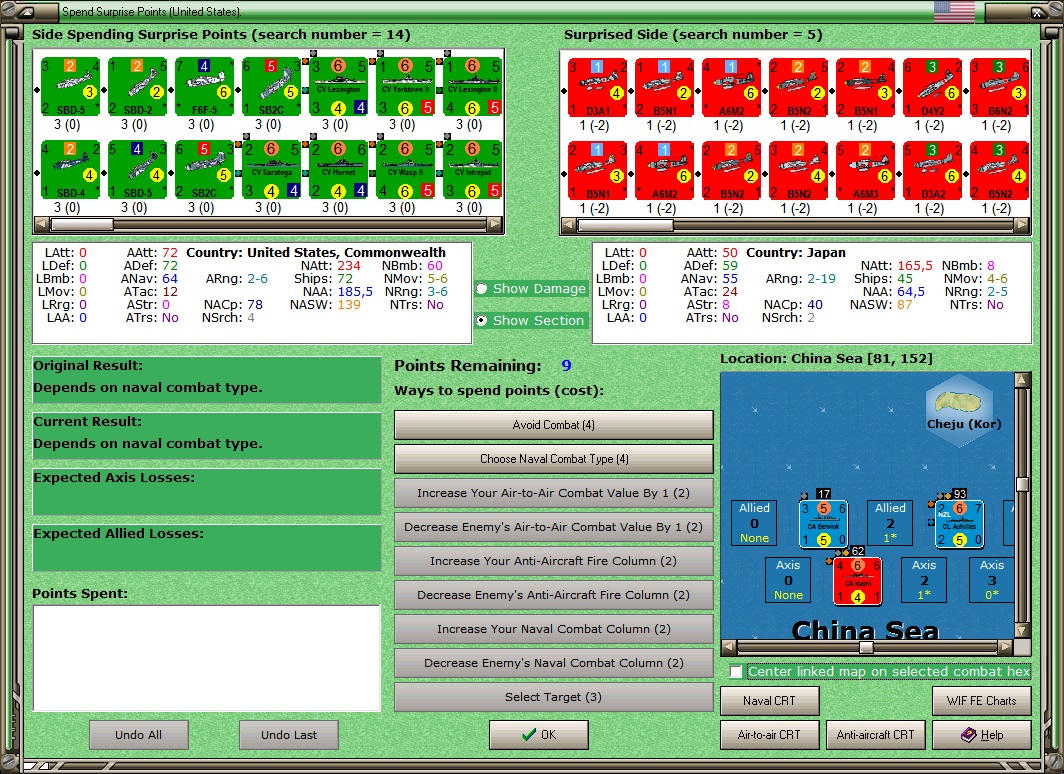Open the Naval CRT chart

point(770,701)
